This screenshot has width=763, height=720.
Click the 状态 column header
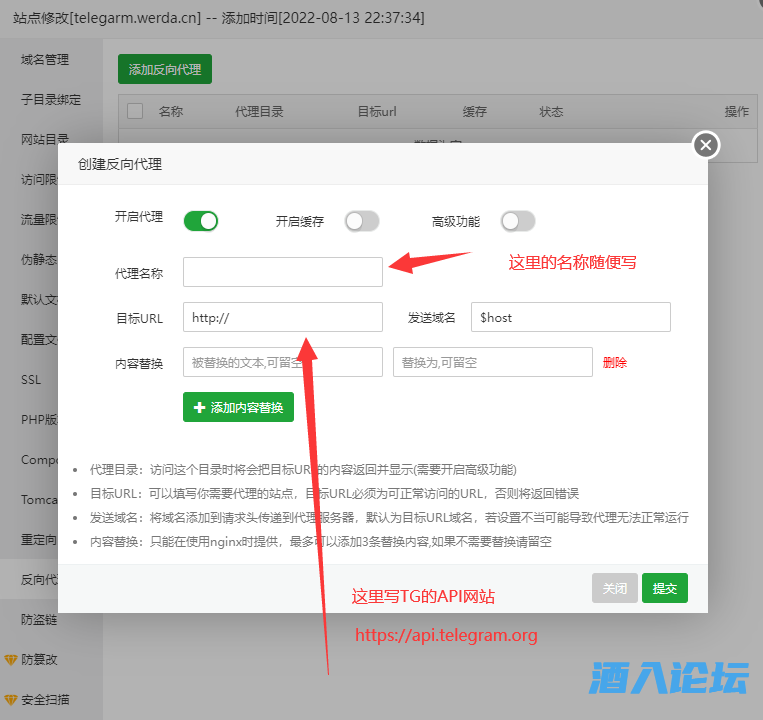pos(551,111)
